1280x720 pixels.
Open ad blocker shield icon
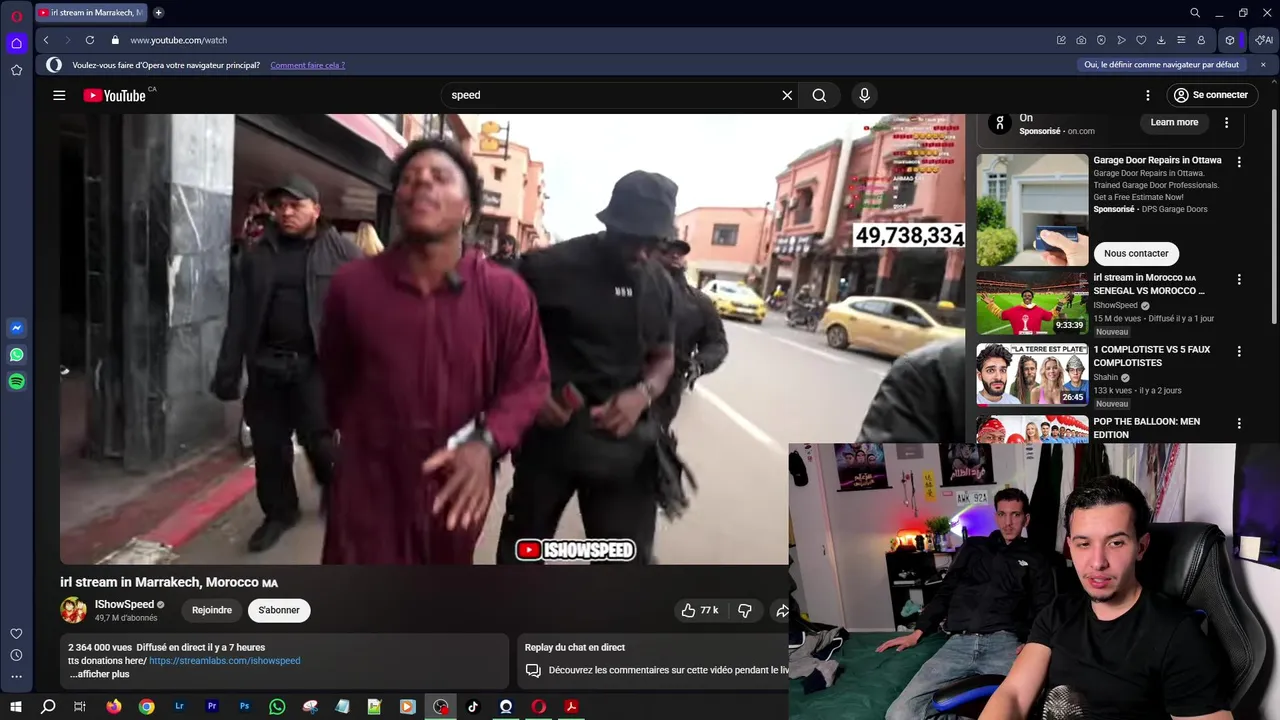click(1101, 40)
